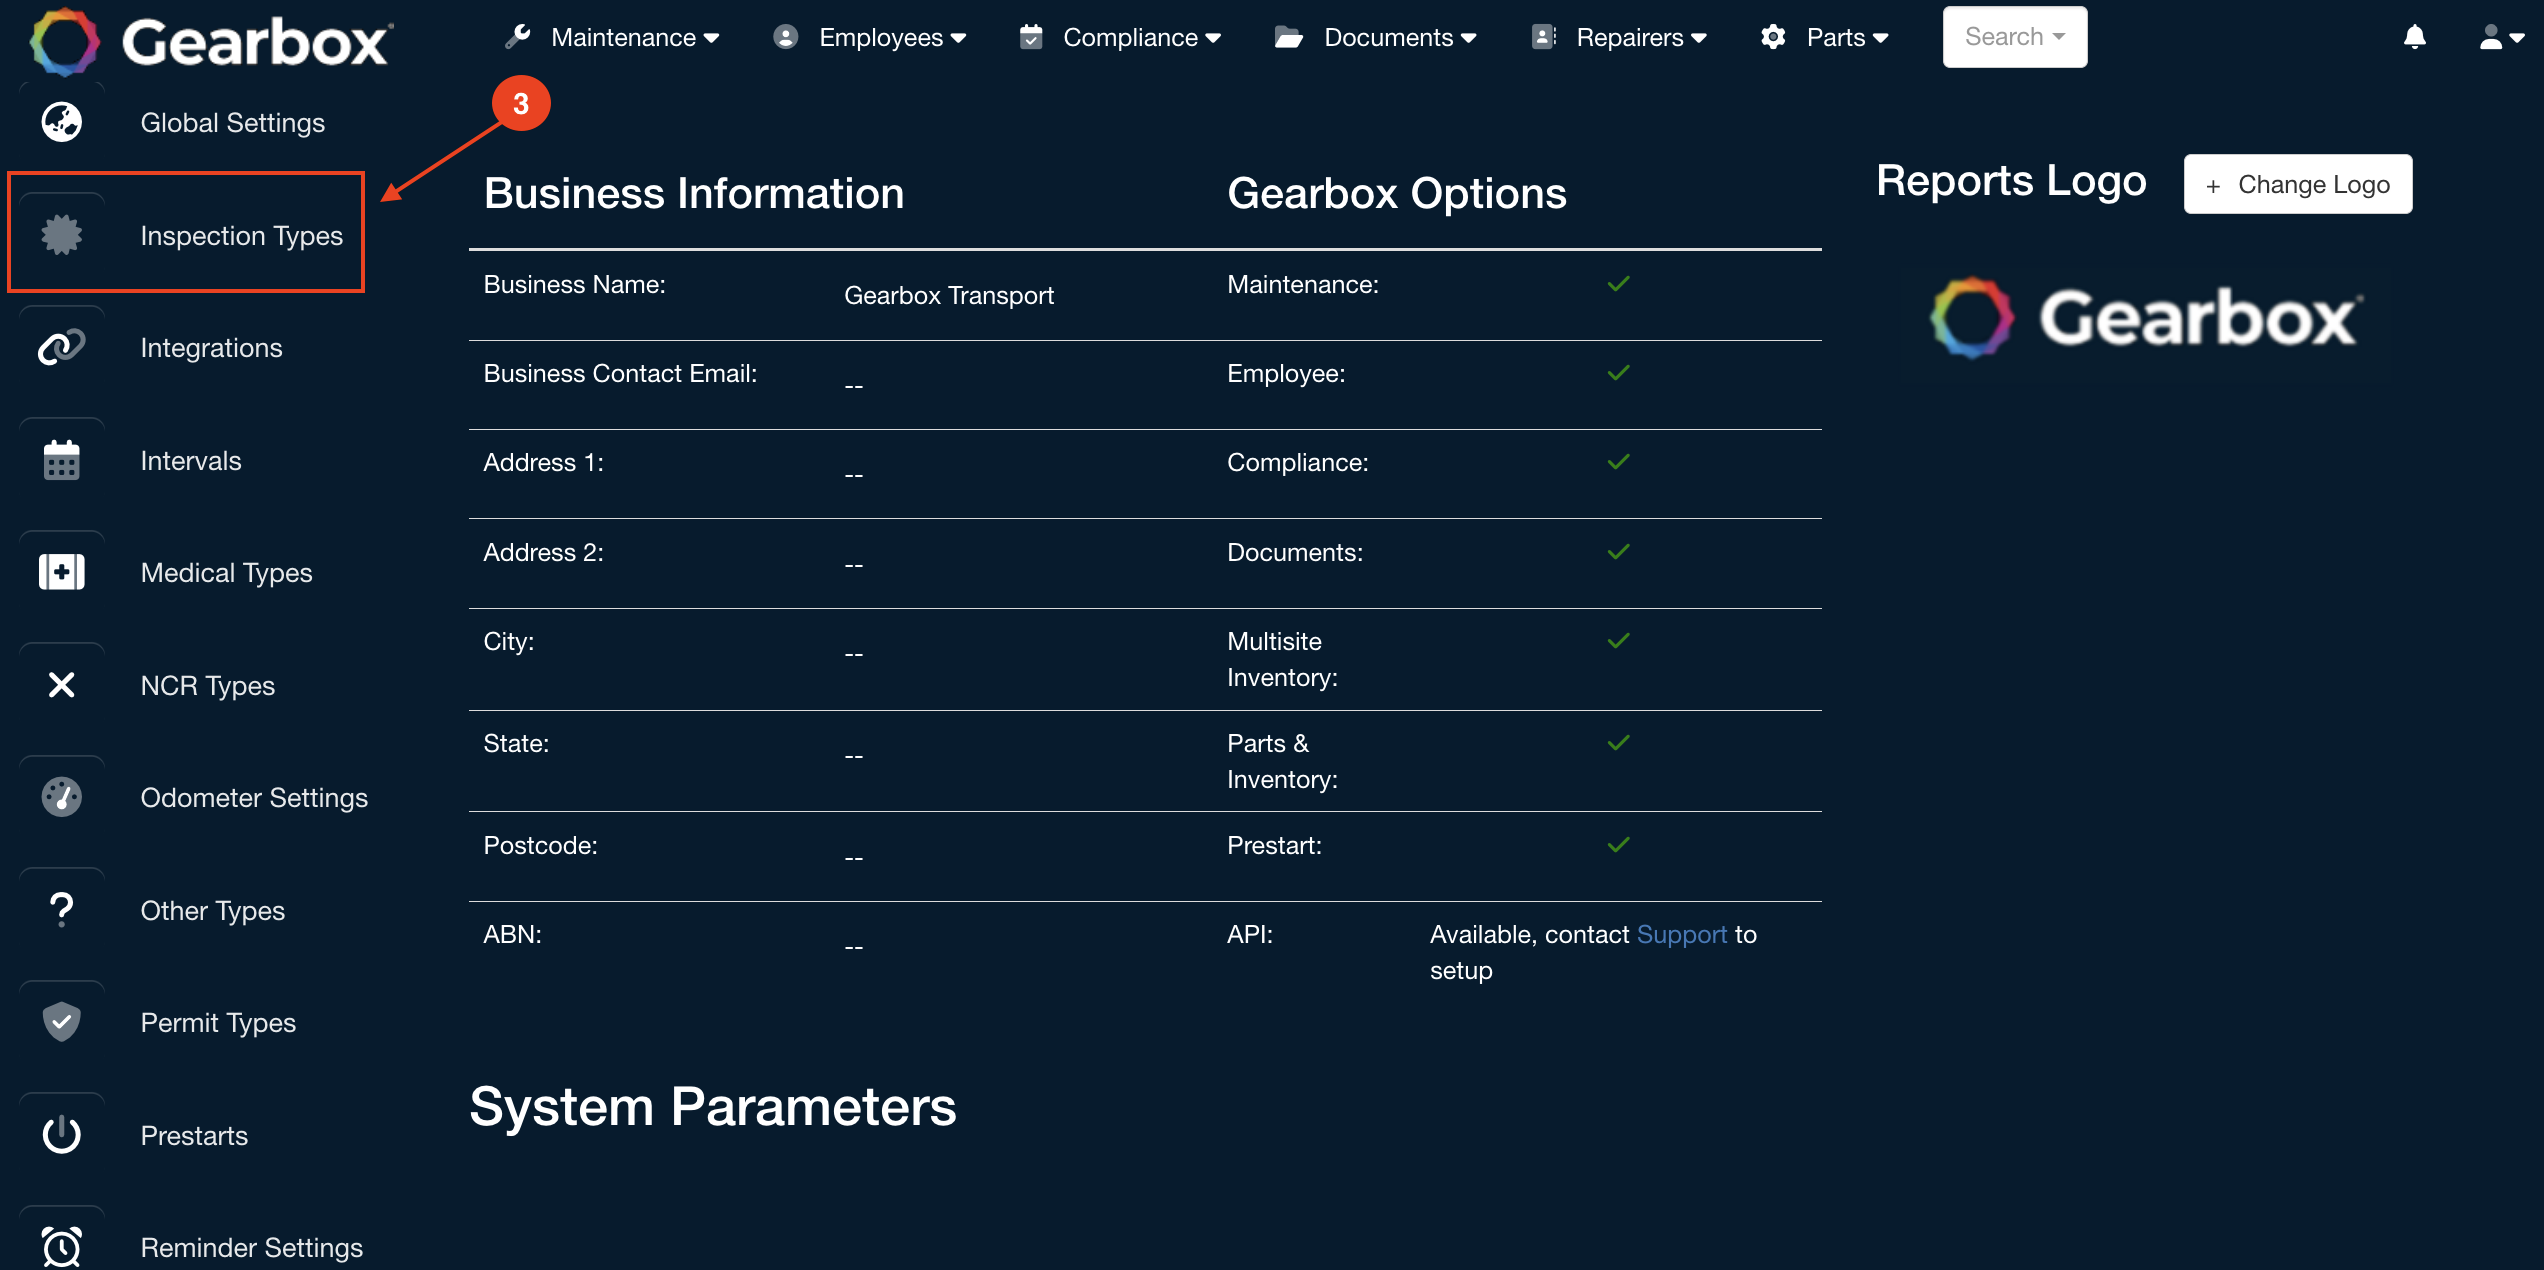
Task: Click the Gearbox reports logo image
Action: 2147,318
